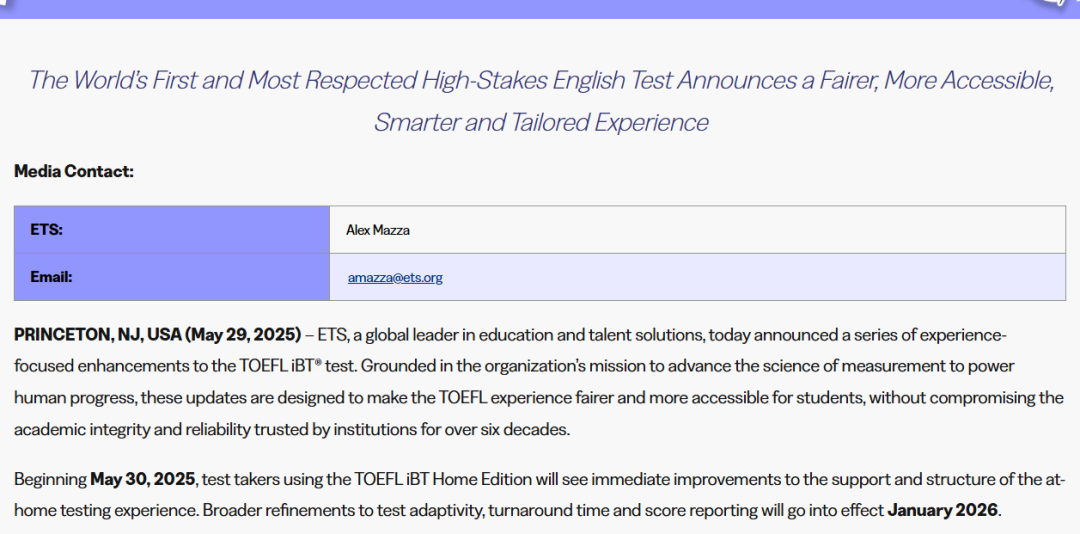Select the Email: table header cell
The image size is (1080, 534).
click(172, 277)
